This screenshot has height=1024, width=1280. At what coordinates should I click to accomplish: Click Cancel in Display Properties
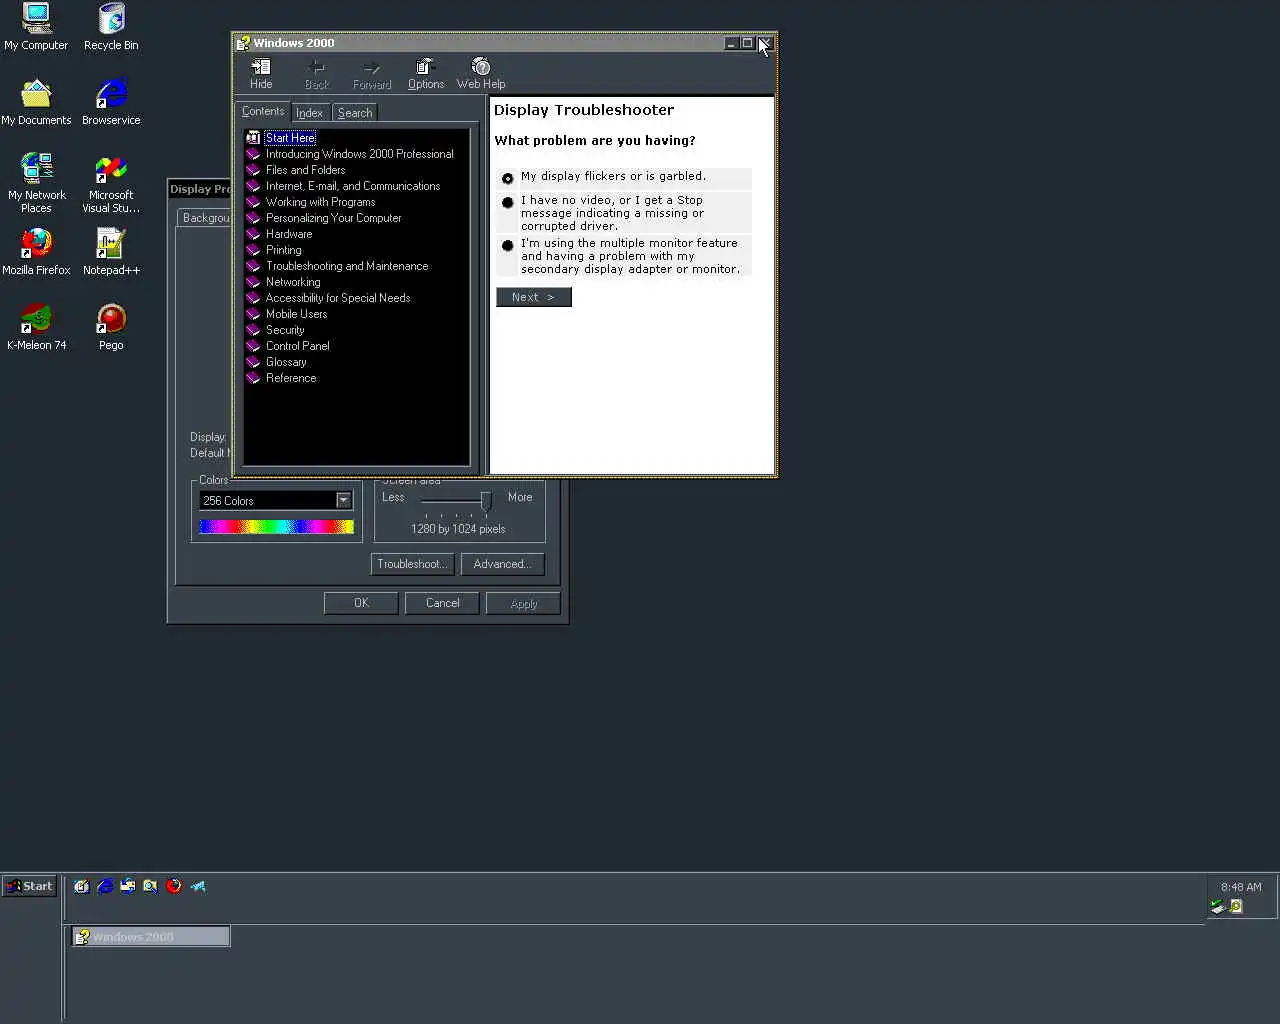coord(443,603)
